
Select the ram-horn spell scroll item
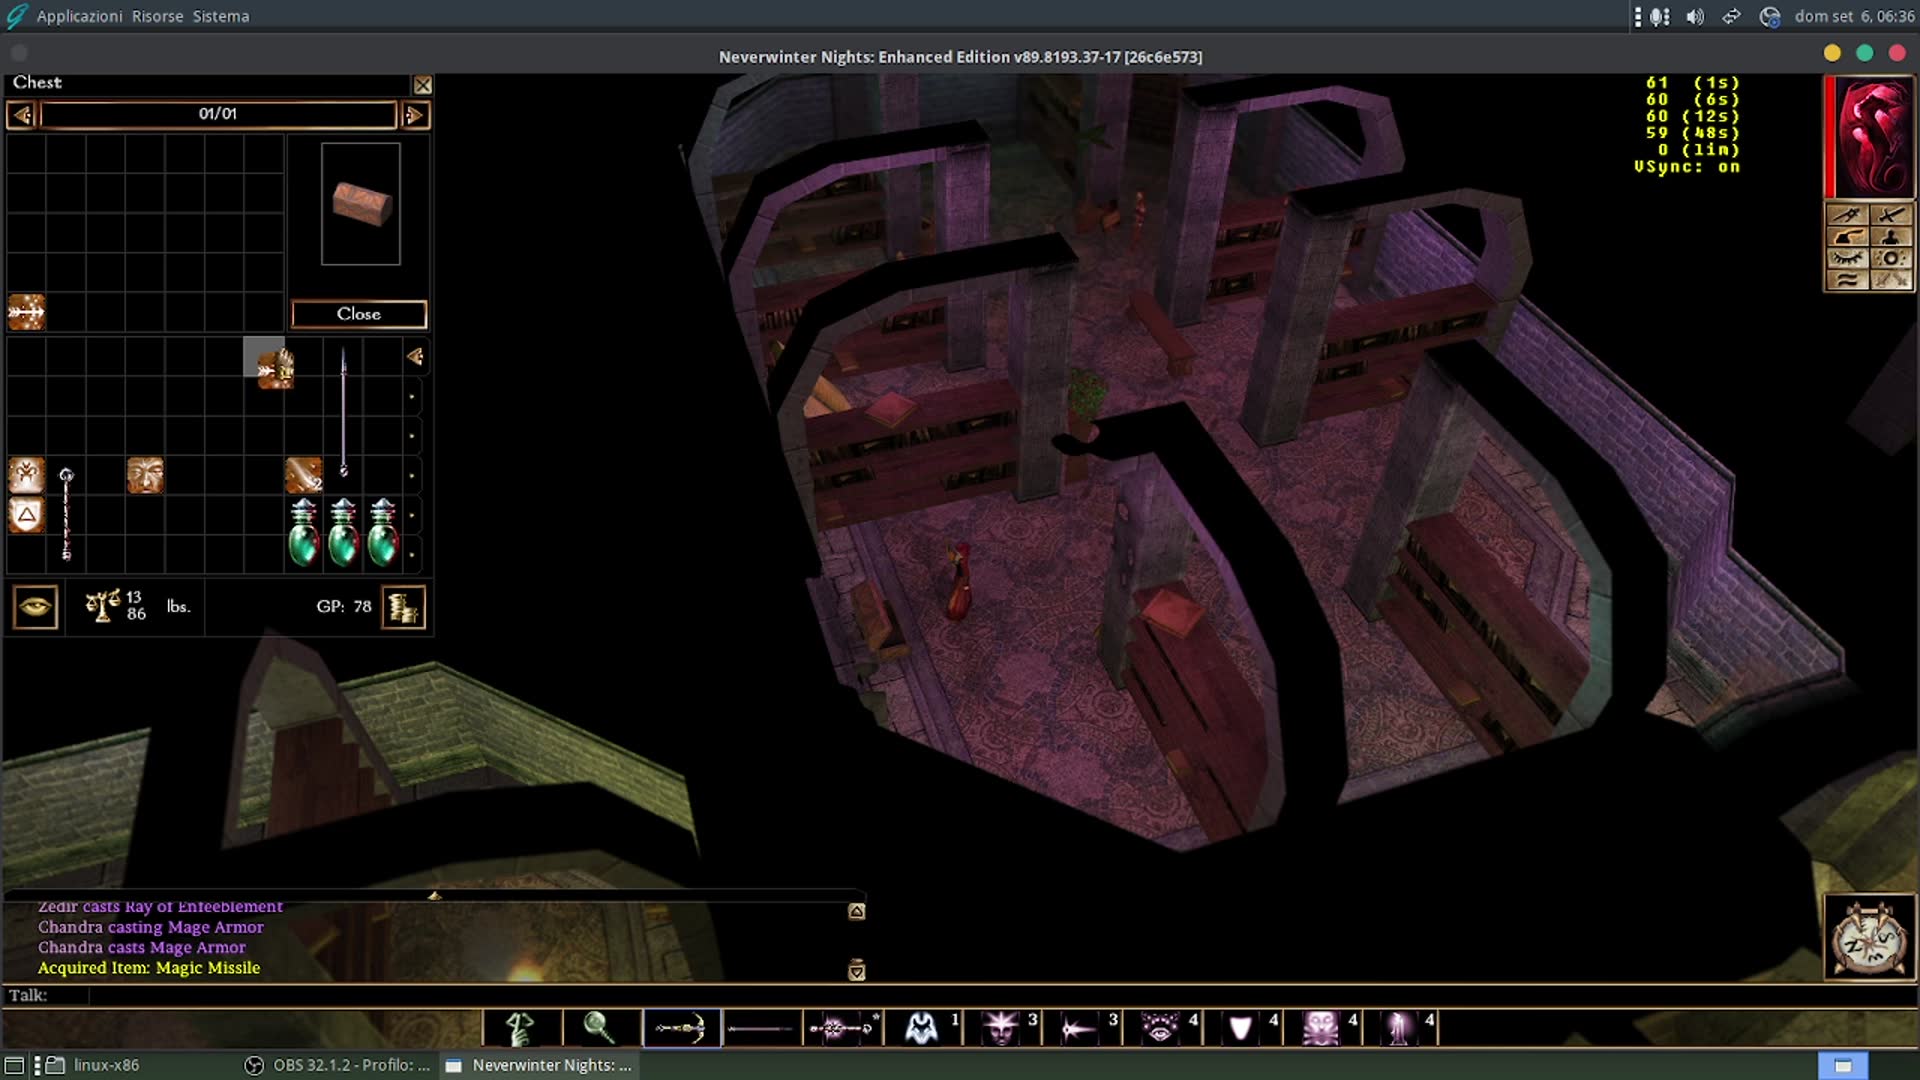point(27,476)
